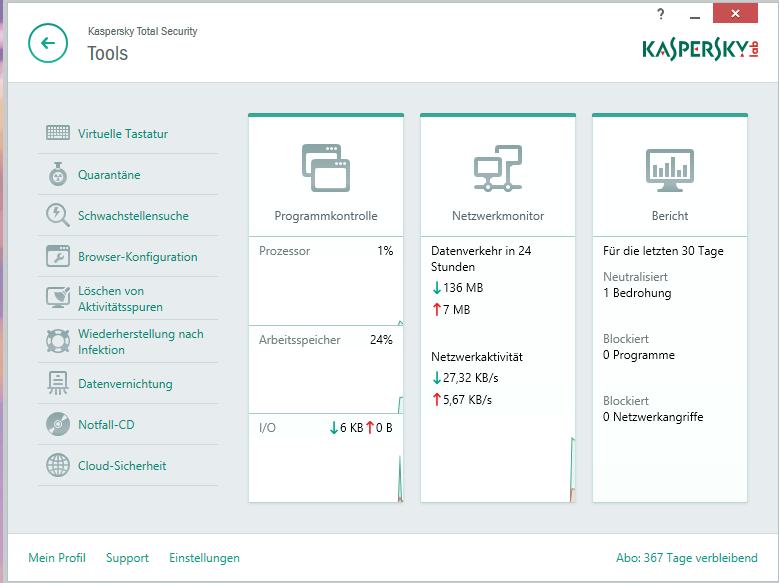
Task: Open Mein Profil
Action: (57, 558)
